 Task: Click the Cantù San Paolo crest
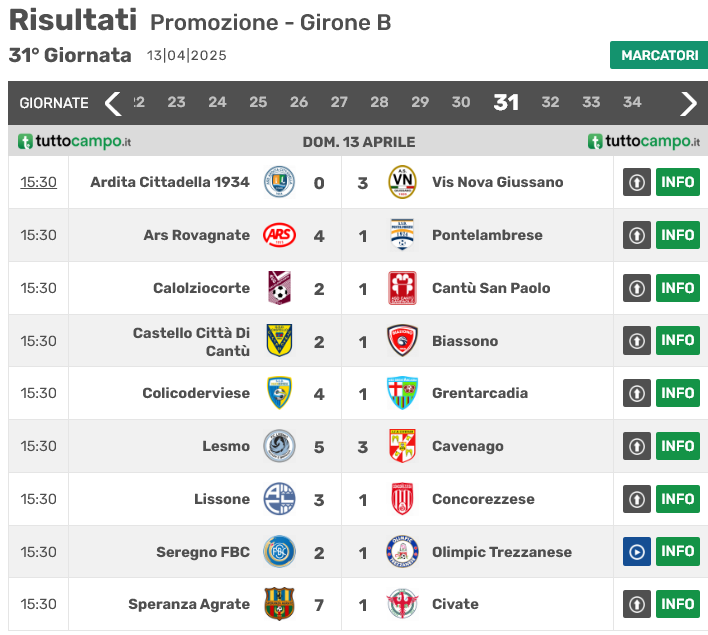pos(402,288)
